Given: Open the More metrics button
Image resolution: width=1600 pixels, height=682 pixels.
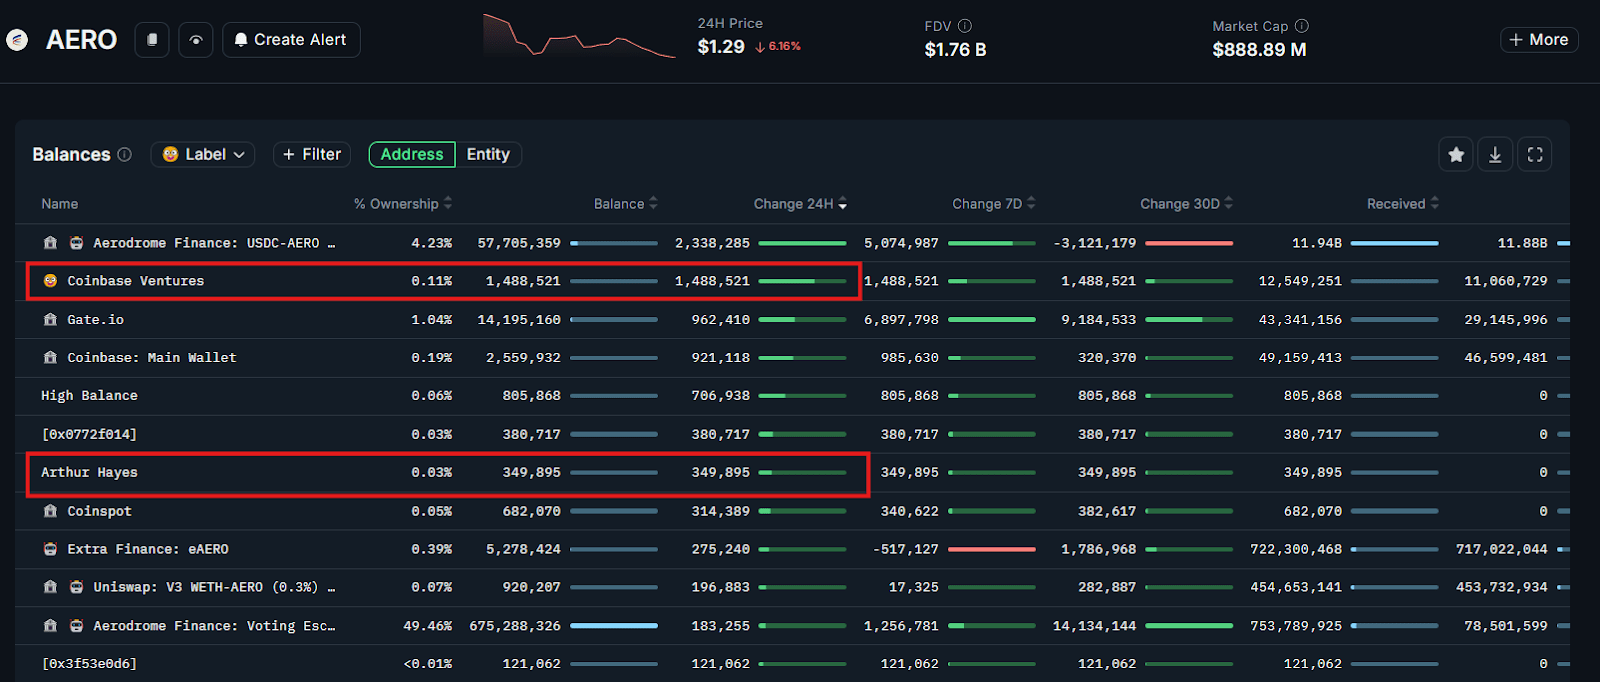Looking at the screenshot, I should coord(1539,40).
